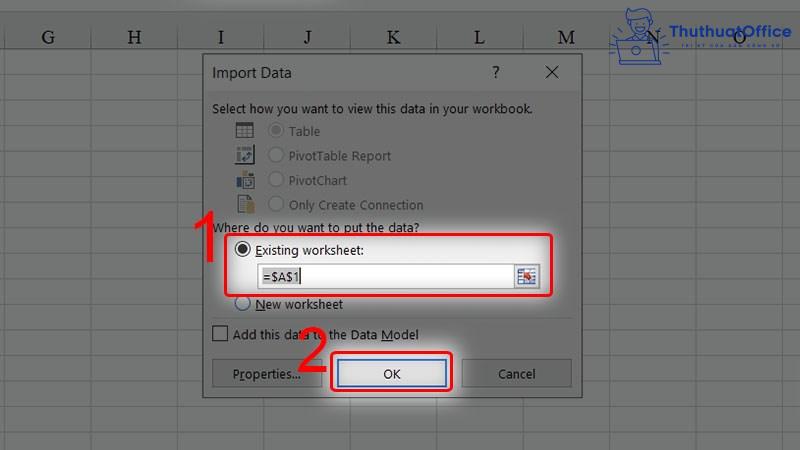The width and height of the screenshot is (800, 450).
Task: Select the PivotTable Report radio option
Action: coord(276,155)
